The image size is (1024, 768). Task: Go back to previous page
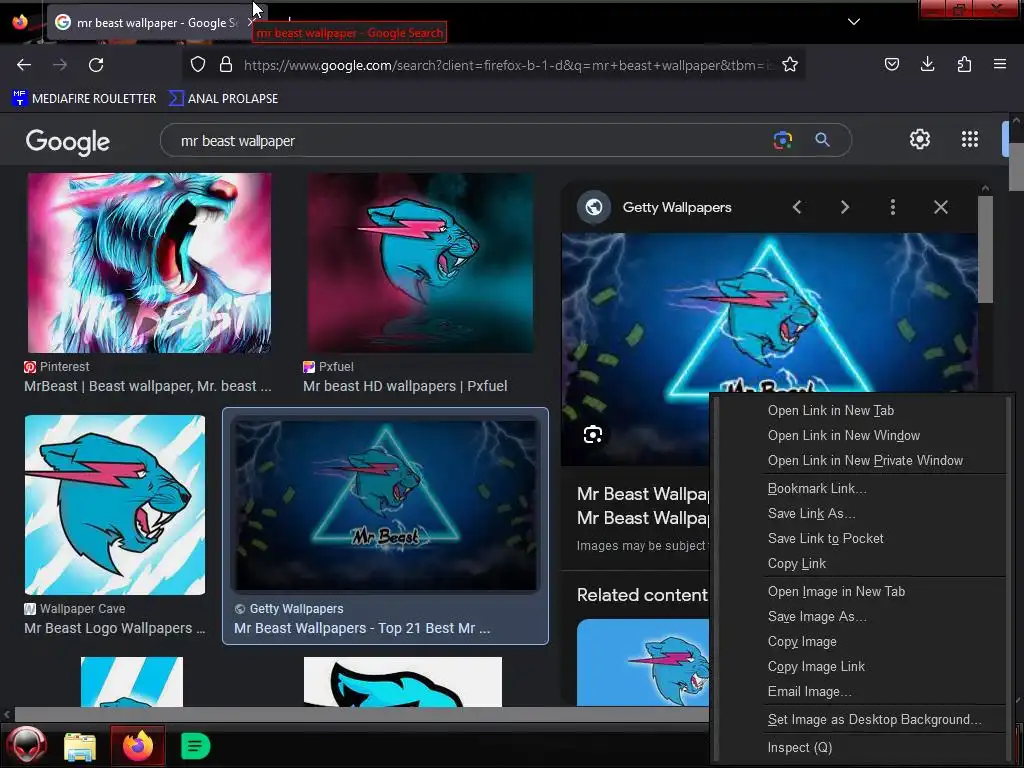24,65
